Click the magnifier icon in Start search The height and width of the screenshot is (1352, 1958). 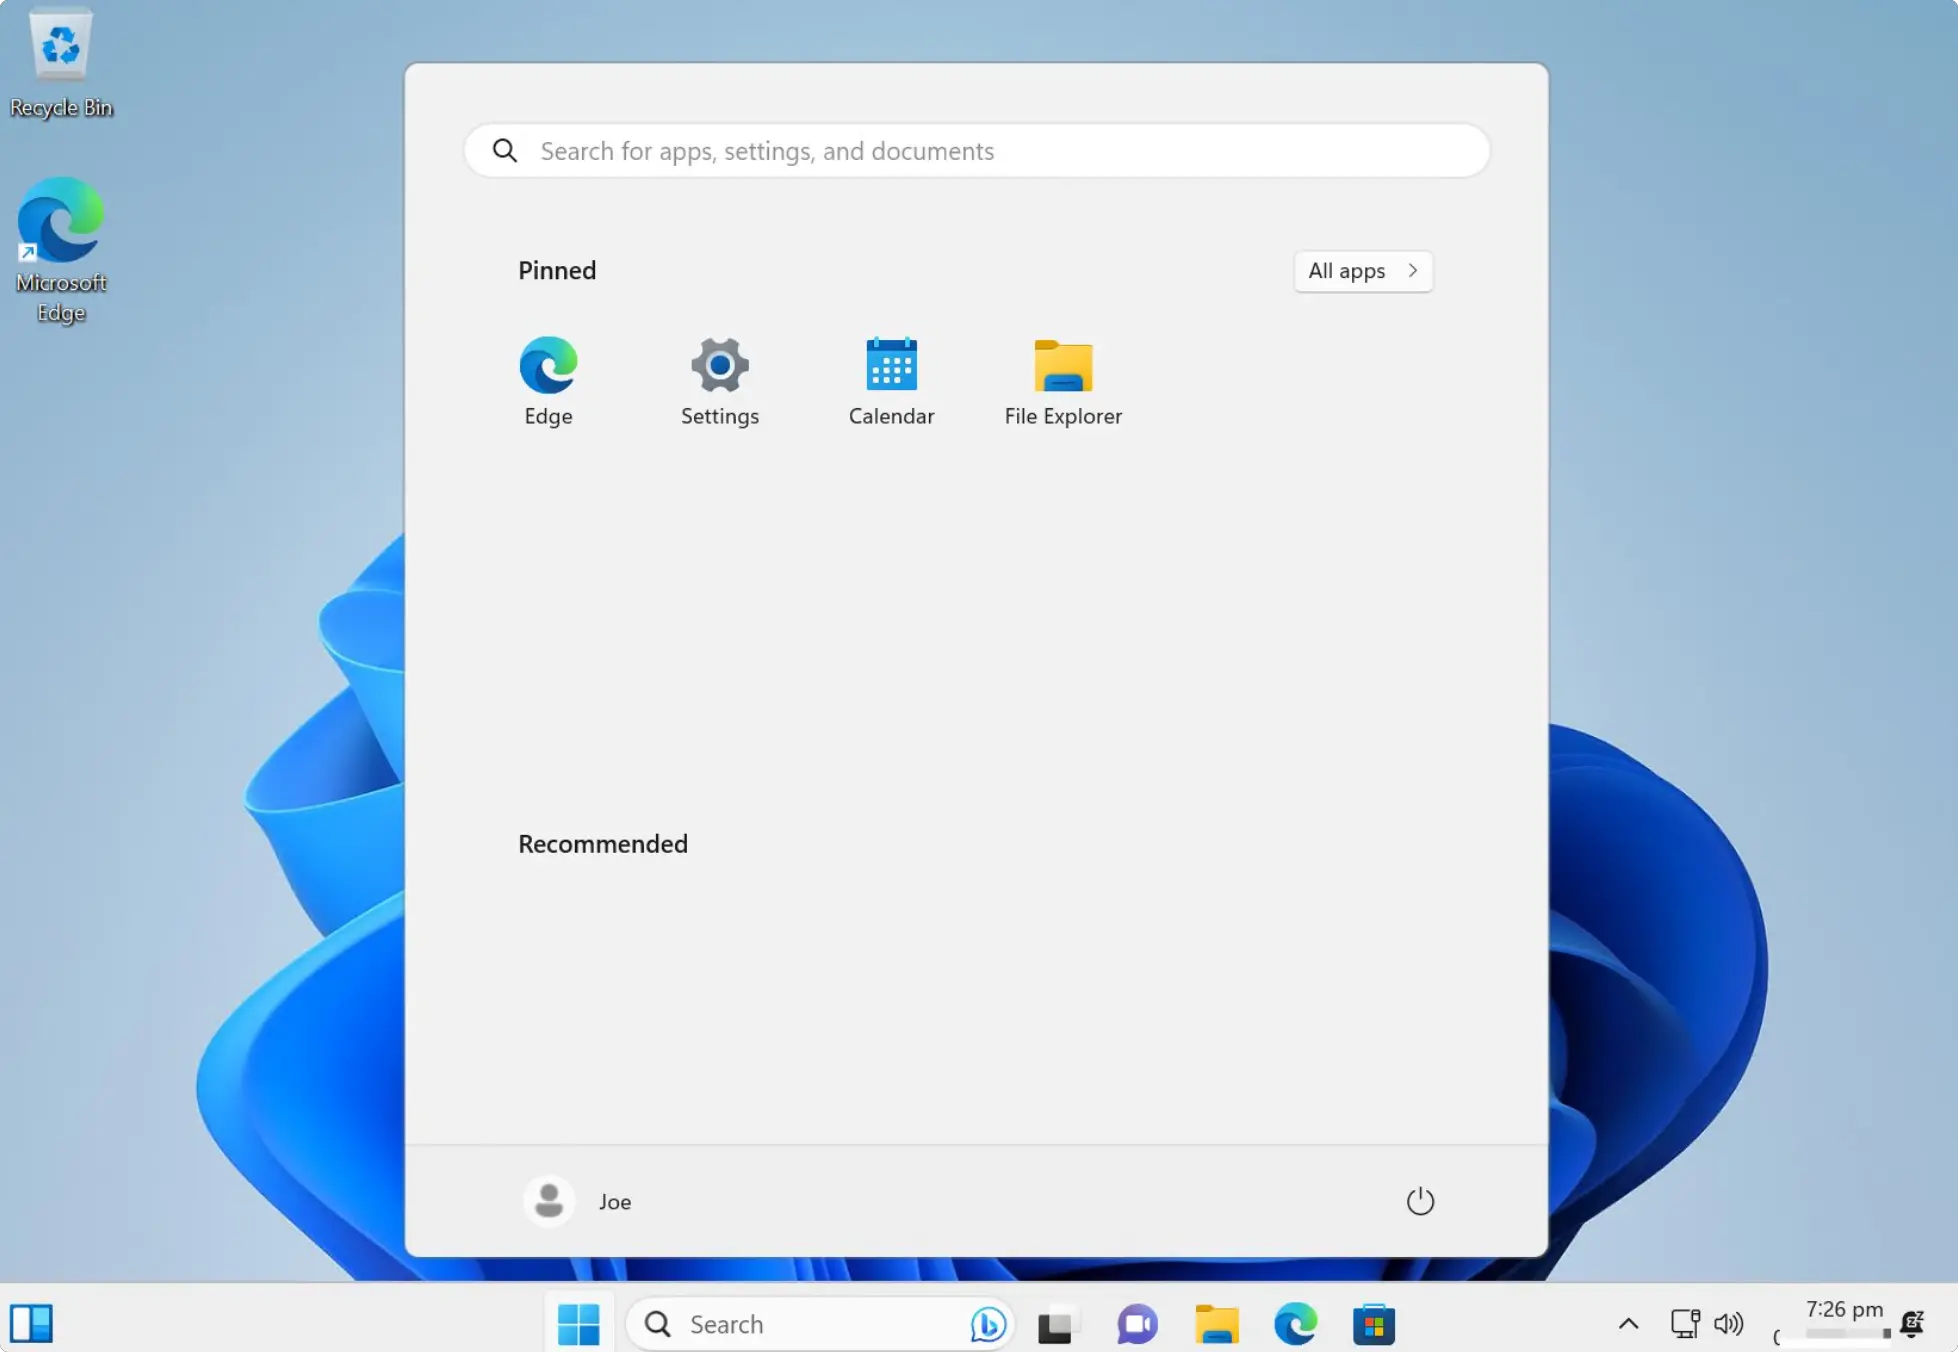tap(505, 151)
